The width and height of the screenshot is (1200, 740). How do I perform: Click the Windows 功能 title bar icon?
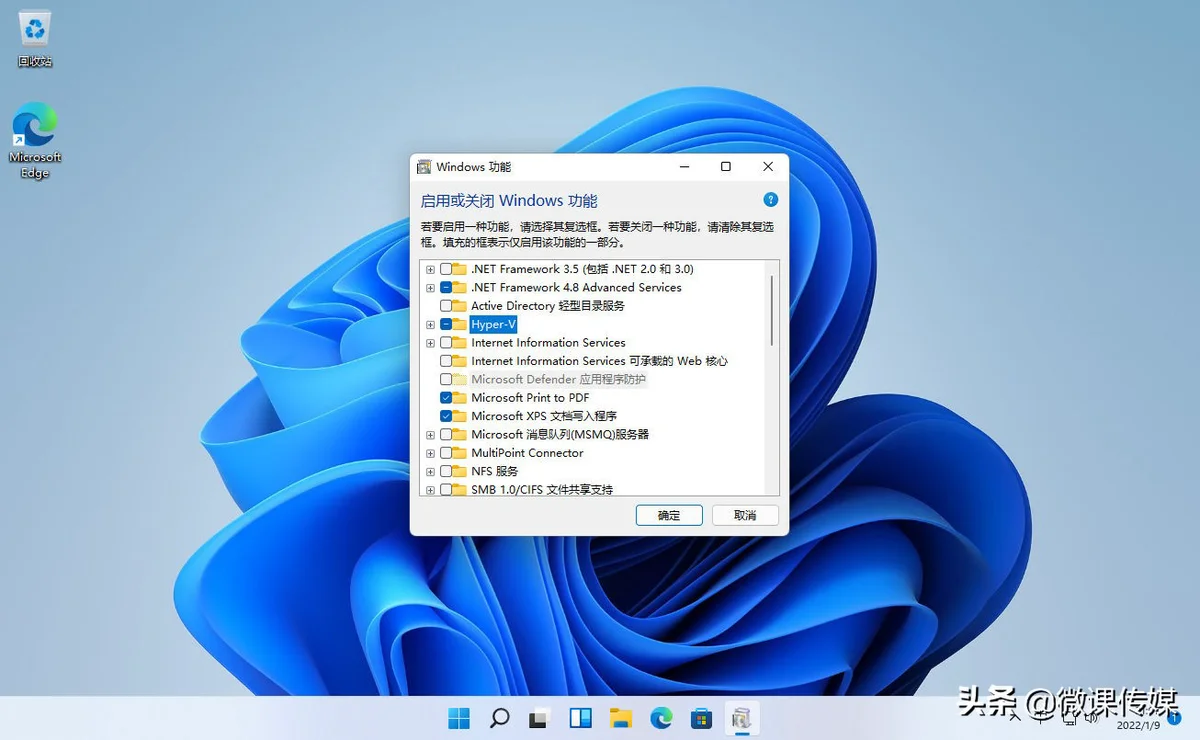[x=424, y=167]
